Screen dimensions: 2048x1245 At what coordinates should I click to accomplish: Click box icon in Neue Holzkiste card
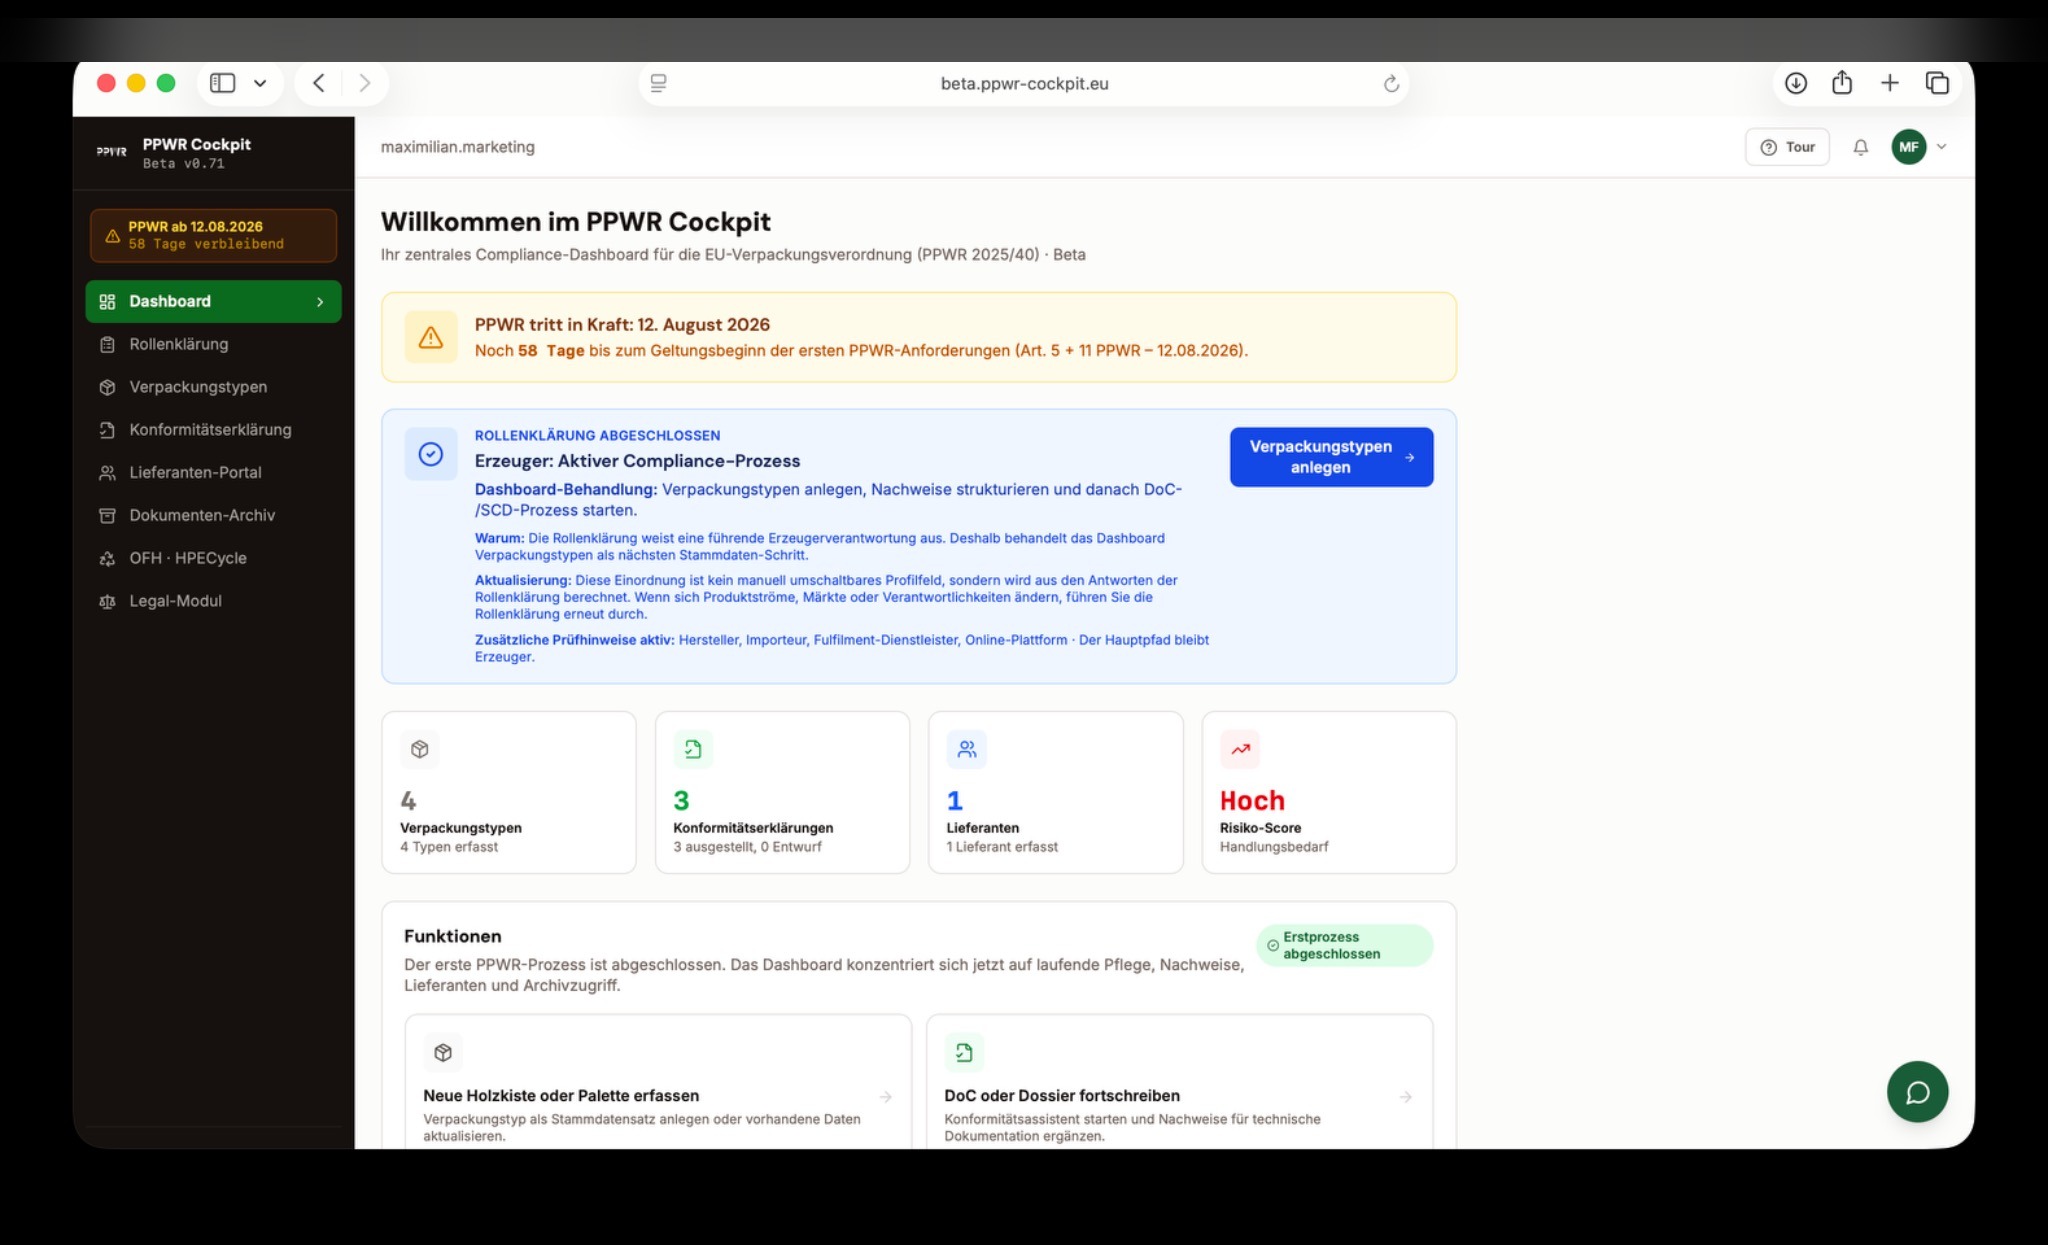(x=443, y=1052)
